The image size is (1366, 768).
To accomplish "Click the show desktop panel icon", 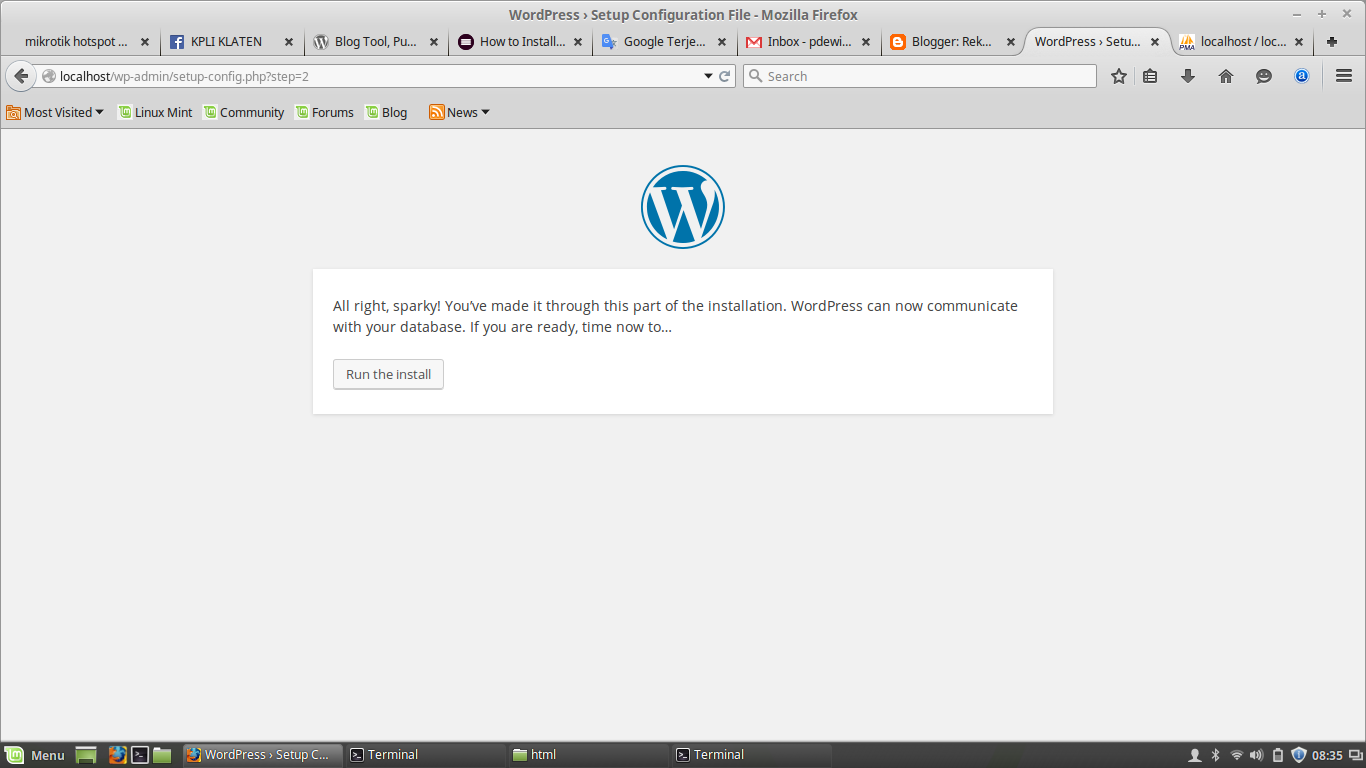I will coord(86,755).
